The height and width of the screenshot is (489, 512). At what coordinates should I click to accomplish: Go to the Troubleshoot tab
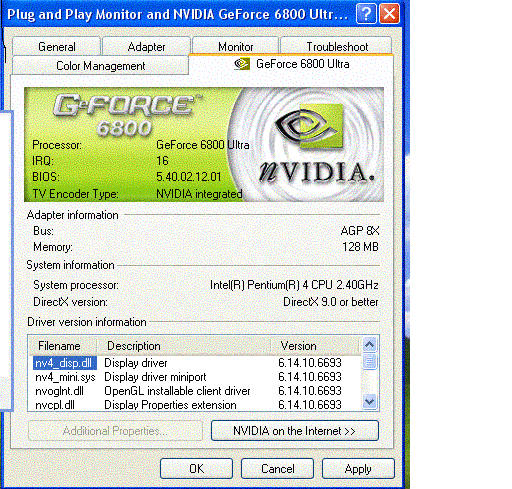[337, 47]
